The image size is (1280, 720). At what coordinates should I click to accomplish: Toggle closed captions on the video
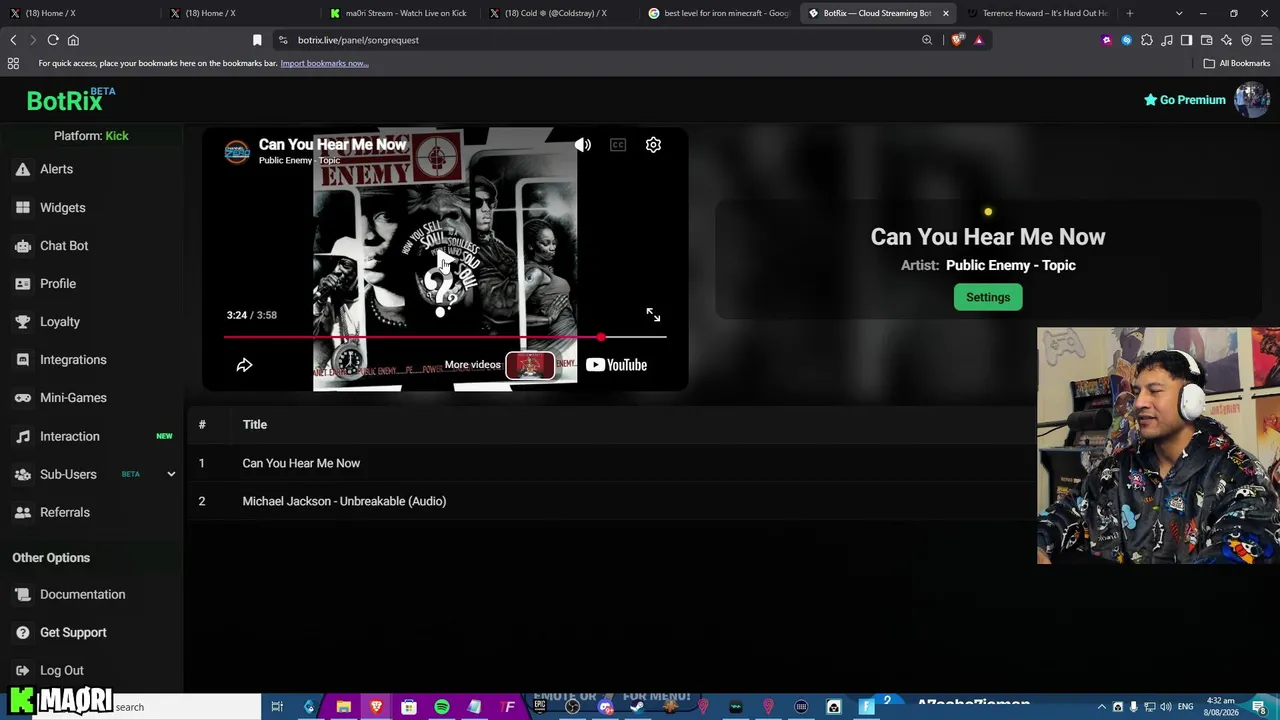tap(618, 145)
